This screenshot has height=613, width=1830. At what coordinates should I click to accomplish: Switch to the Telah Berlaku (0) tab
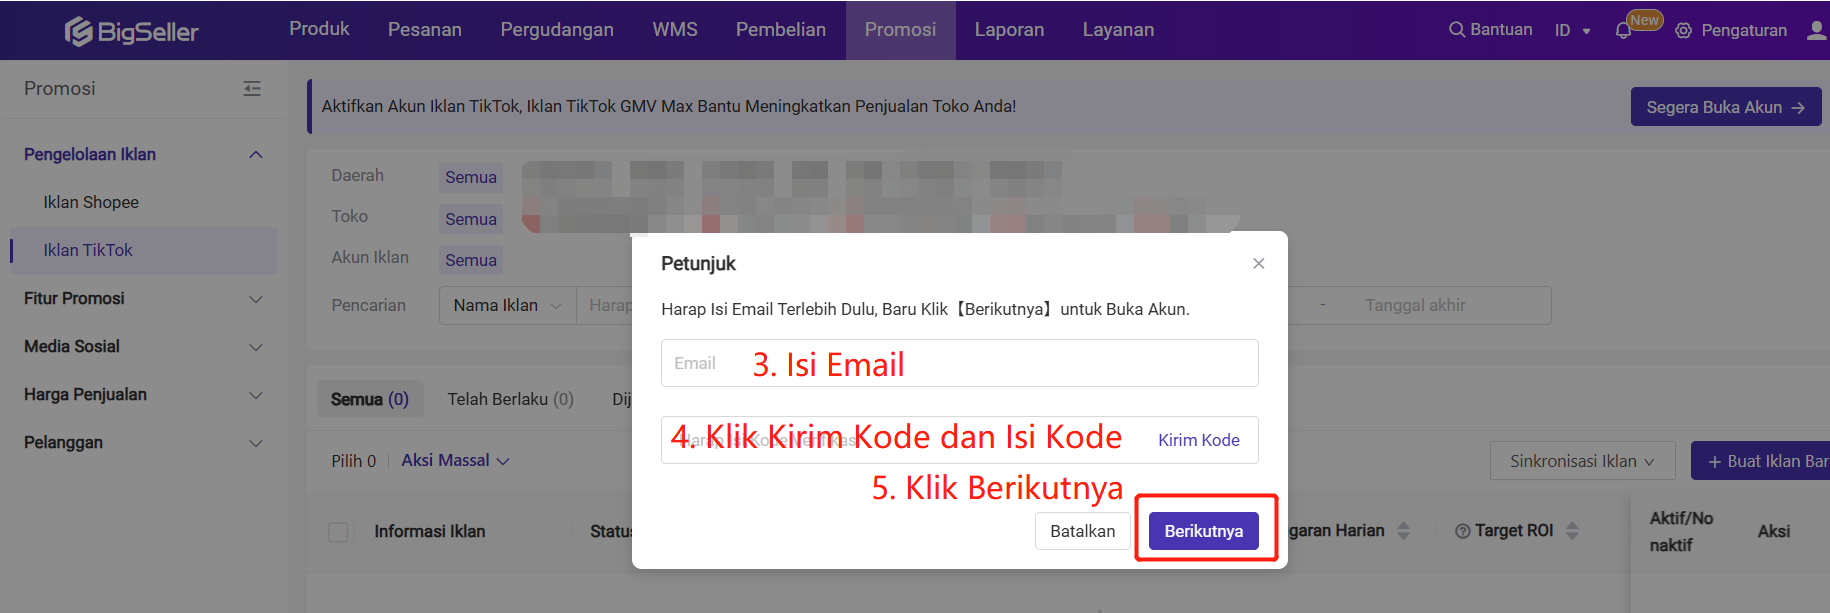[511, 399]
